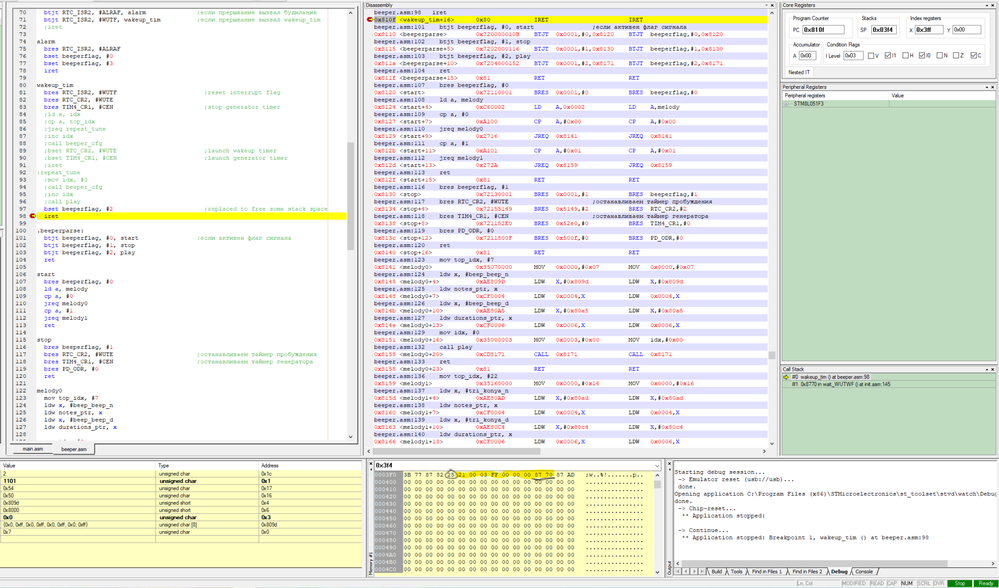Close the Memory pane with its X
999x588 pixels.
[371, 463]
